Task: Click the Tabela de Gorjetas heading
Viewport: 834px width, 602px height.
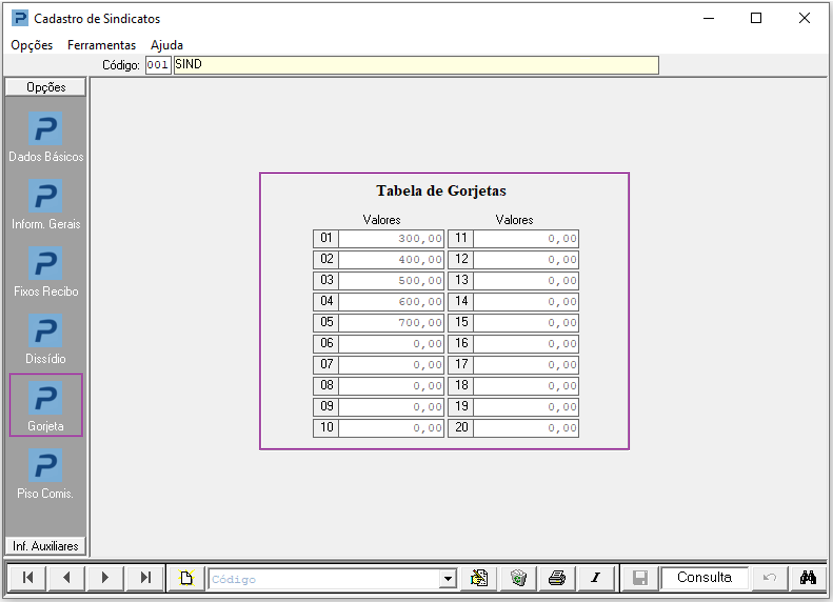Action: [441, 190]
